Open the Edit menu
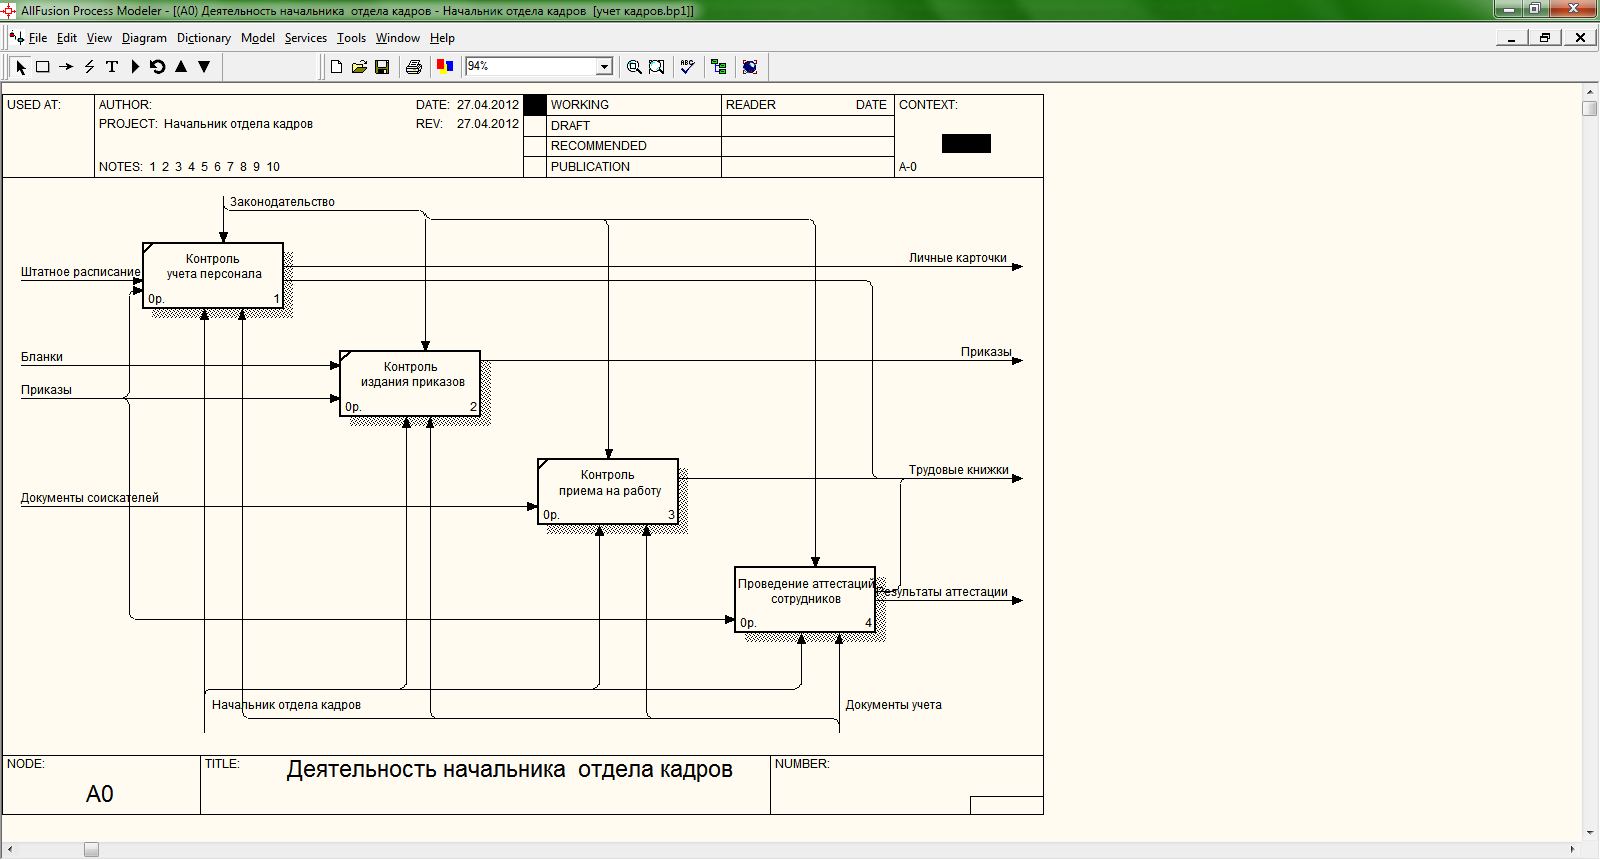 (x=67, y=38)
